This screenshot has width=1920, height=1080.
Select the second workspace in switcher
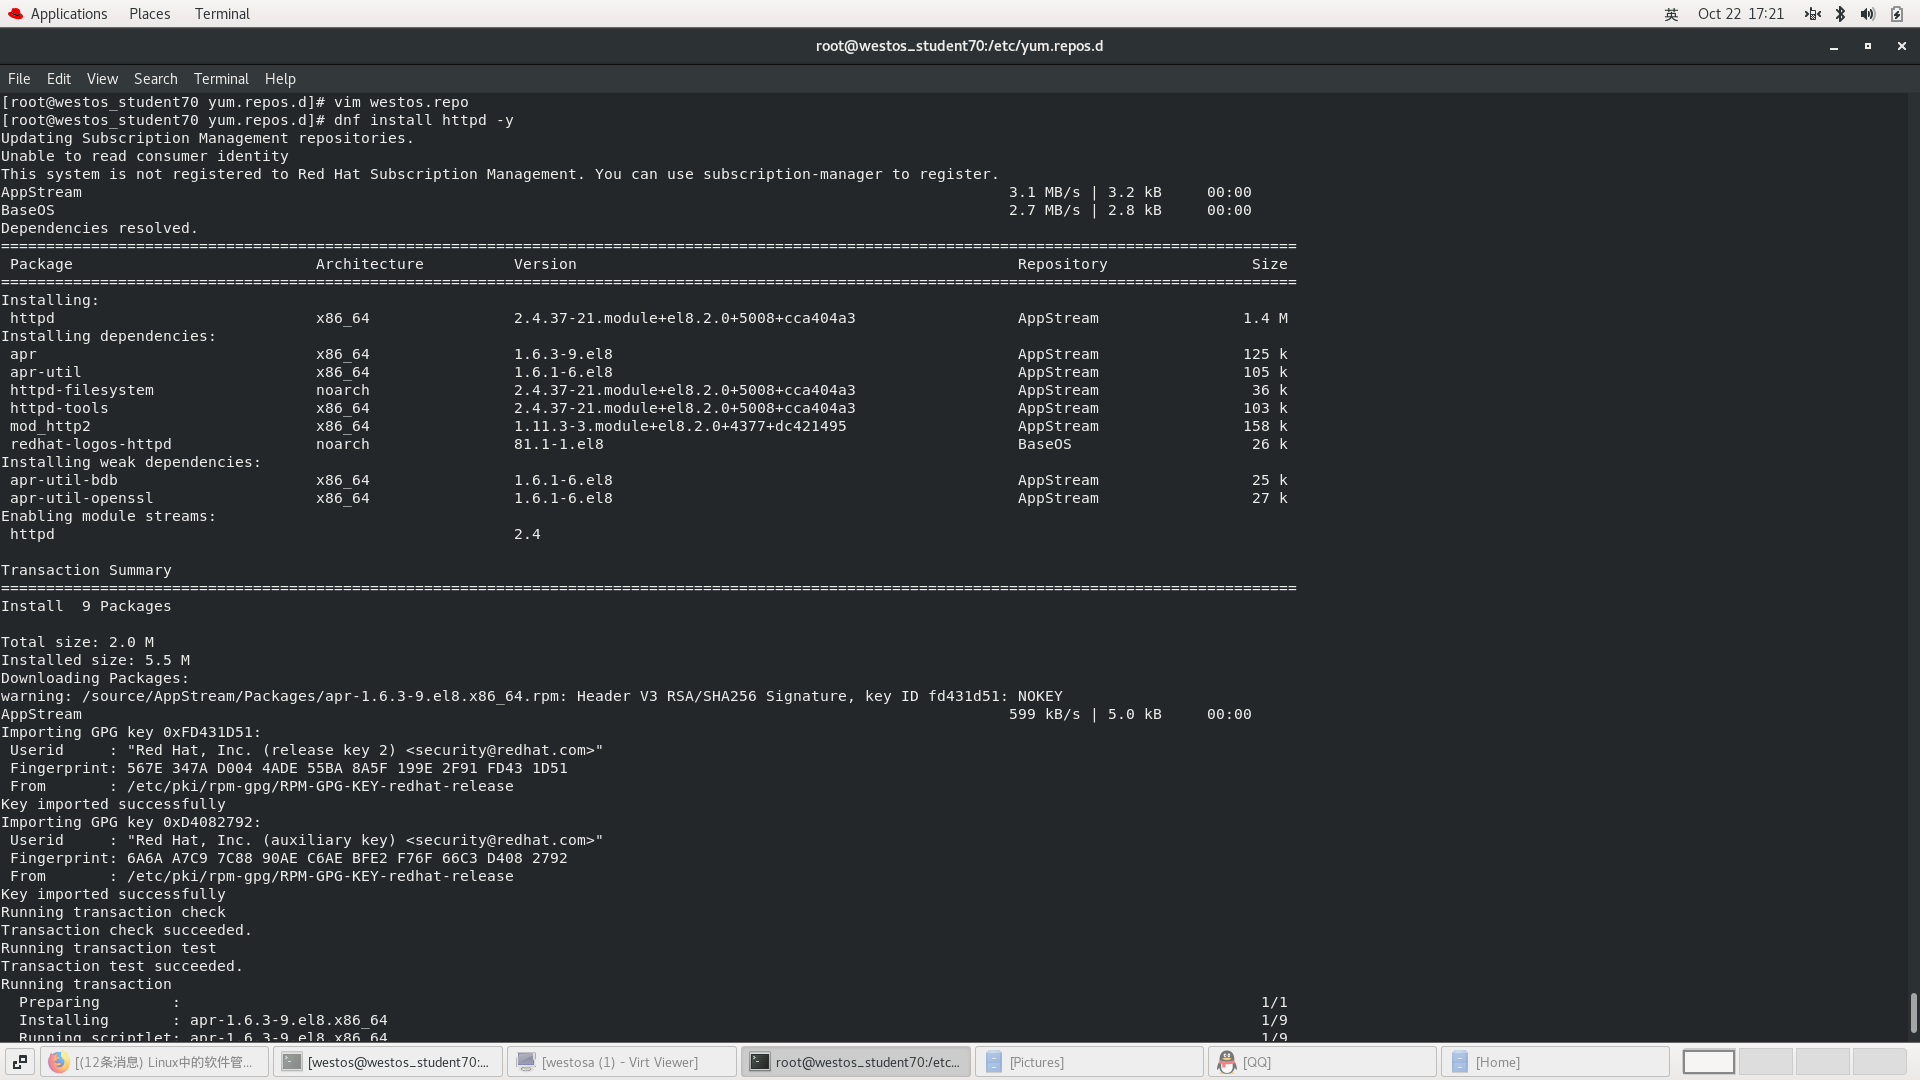coord(1765,1062)
